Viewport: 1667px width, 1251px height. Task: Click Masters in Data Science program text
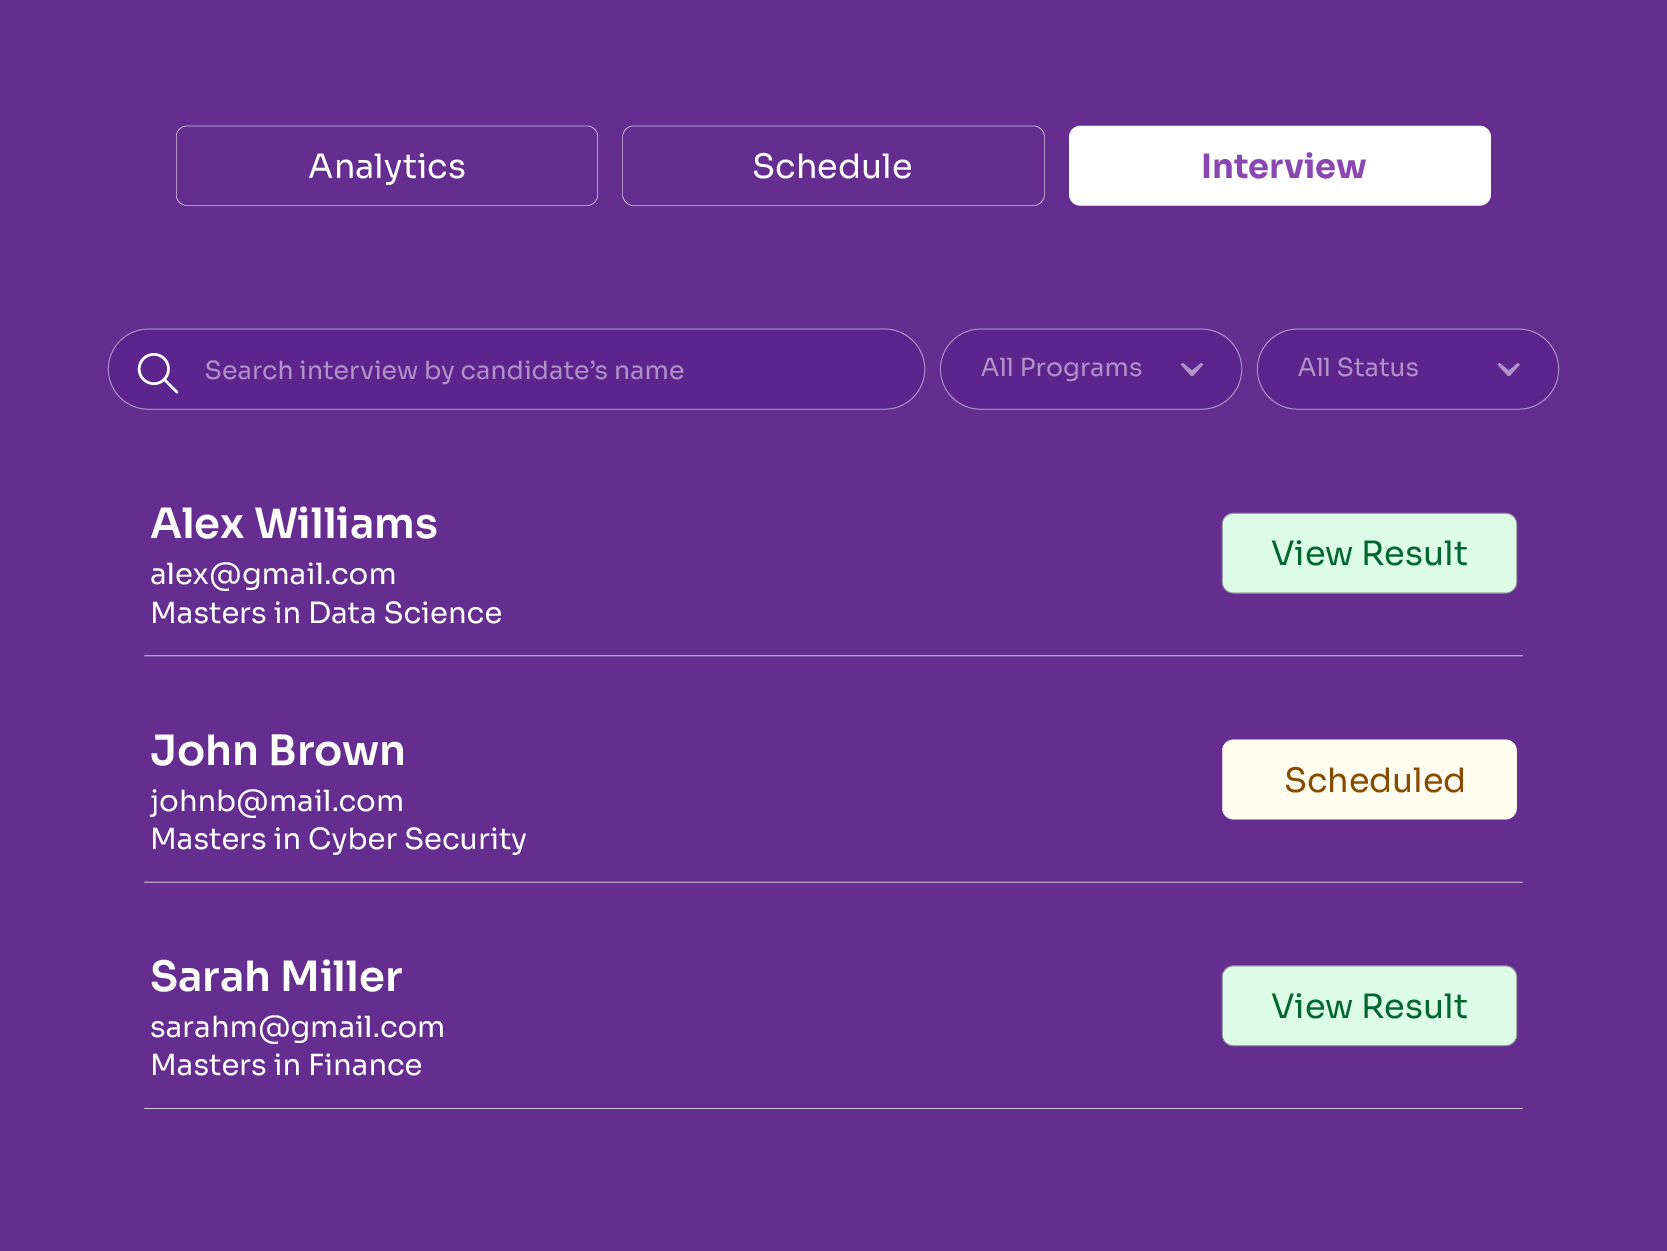(x=326, y=613)
